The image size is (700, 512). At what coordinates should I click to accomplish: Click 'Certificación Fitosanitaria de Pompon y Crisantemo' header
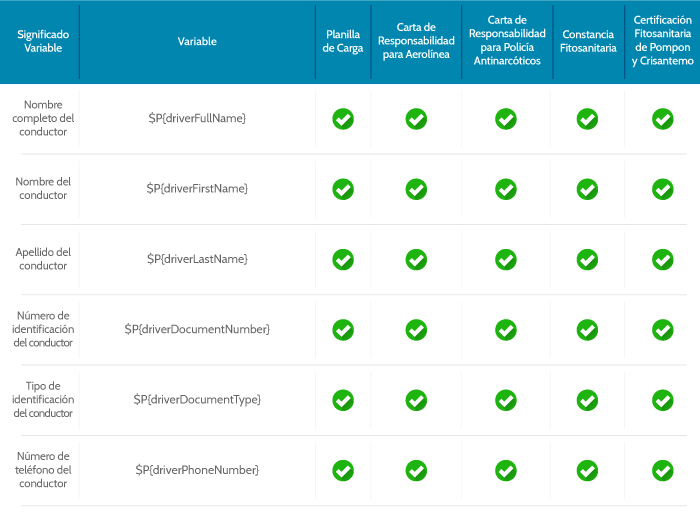pos(662,40)
